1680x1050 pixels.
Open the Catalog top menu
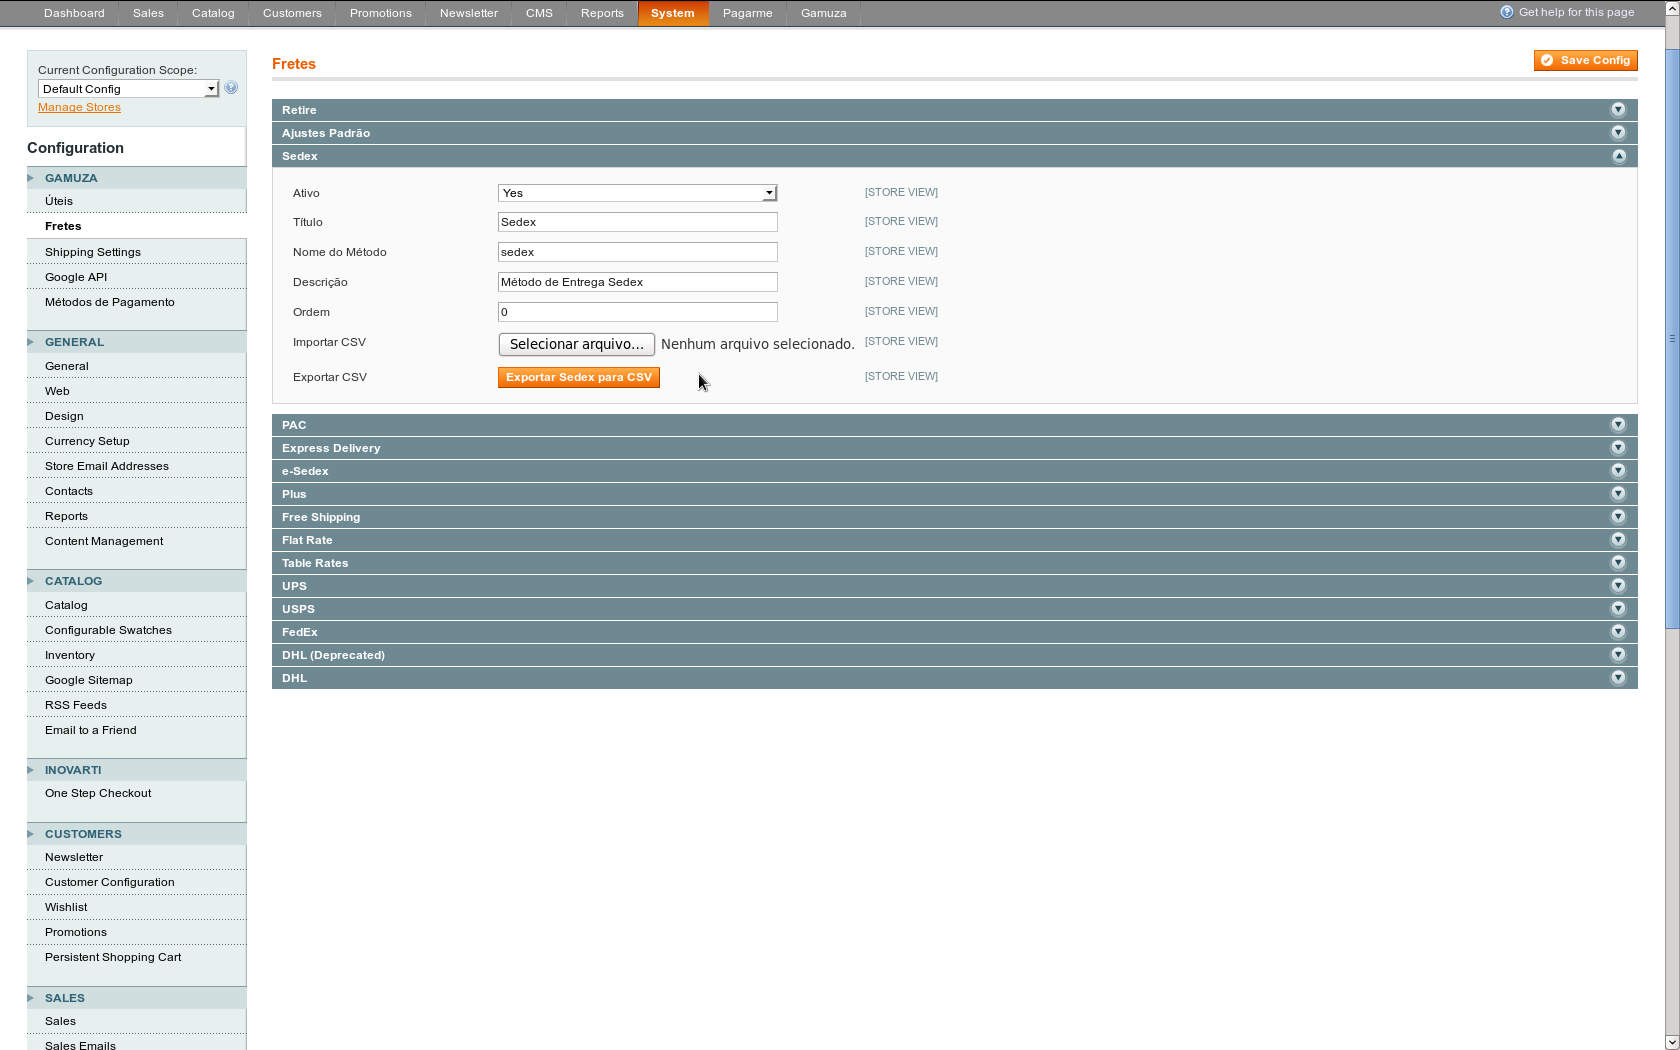click(x=213, y=13)
